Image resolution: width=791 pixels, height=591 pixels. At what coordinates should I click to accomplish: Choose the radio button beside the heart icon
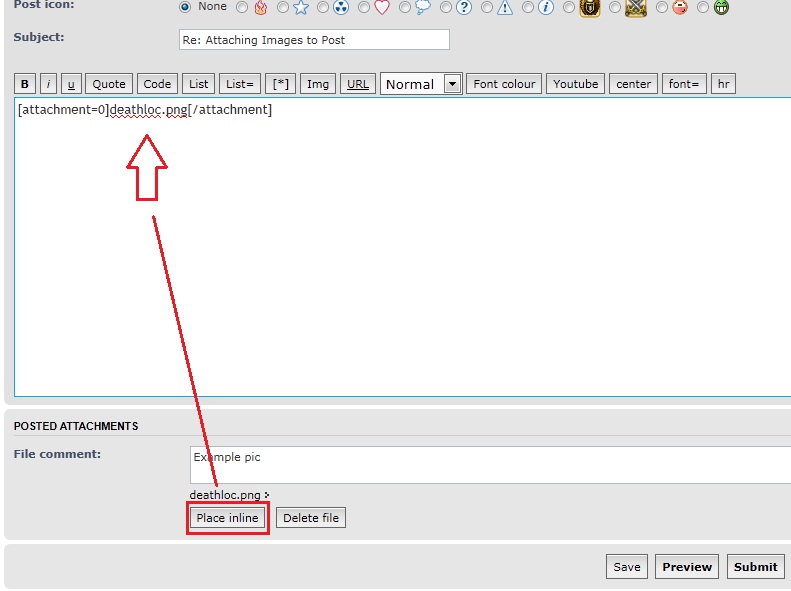[364, 7]
